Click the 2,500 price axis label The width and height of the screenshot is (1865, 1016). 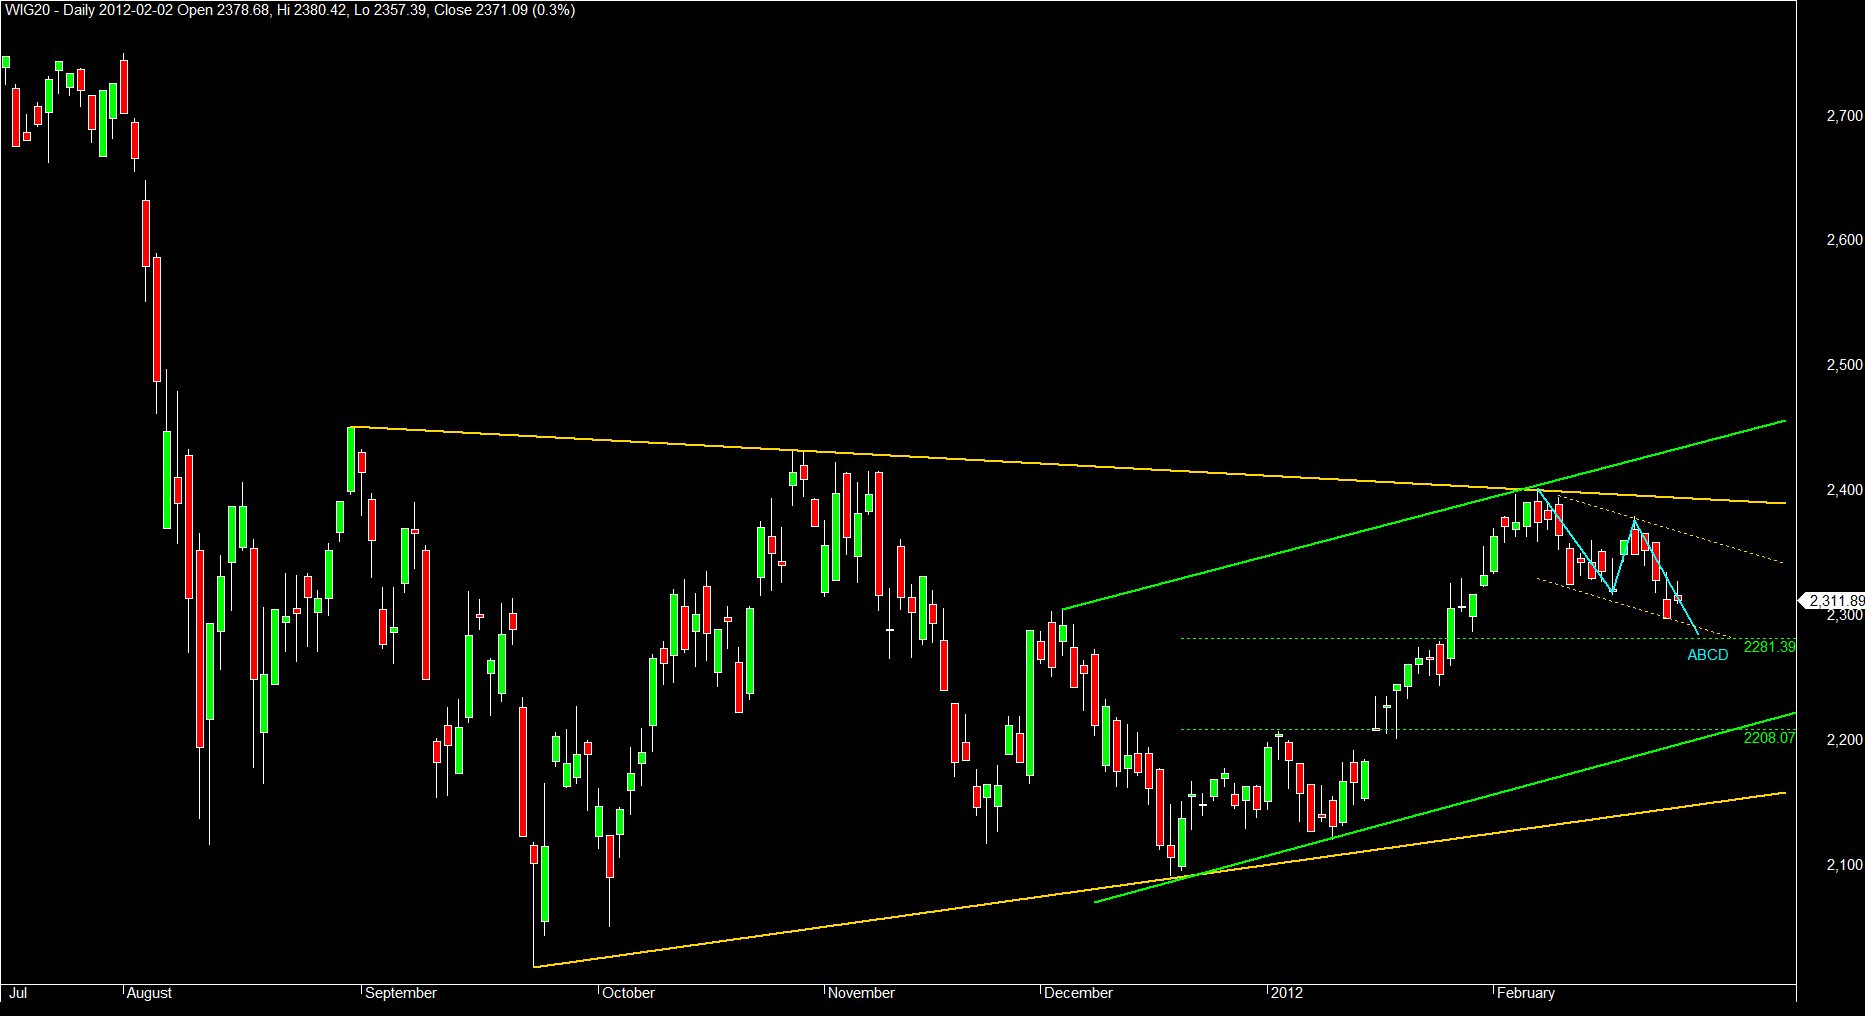(1844, 365)
